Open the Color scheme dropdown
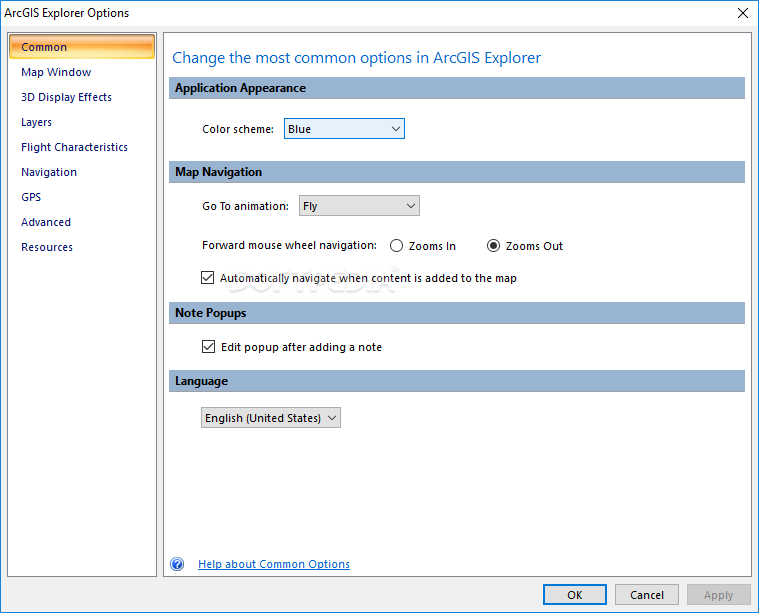The image size is (759, 613). [x=344, y=129]
